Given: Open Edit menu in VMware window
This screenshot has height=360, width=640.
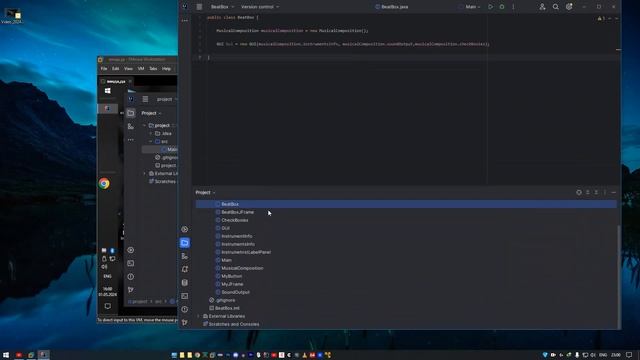Looking at the screenshot, I should coord(116,69).
